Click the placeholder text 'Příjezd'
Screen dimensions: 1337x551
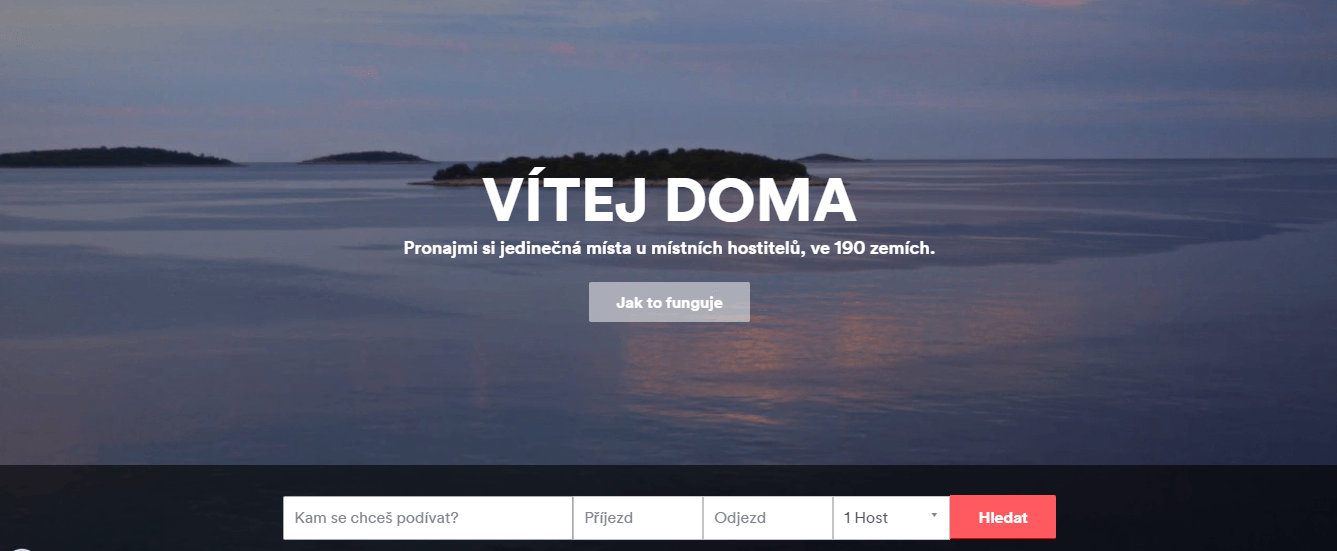pos(609,518)
